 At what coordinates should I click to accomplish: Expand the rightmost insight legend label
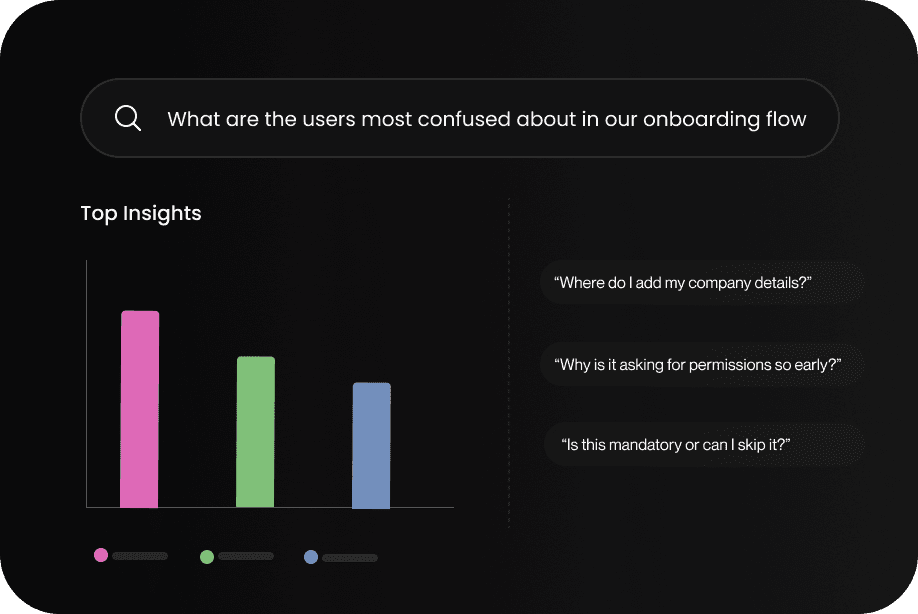tap(350, 557)
